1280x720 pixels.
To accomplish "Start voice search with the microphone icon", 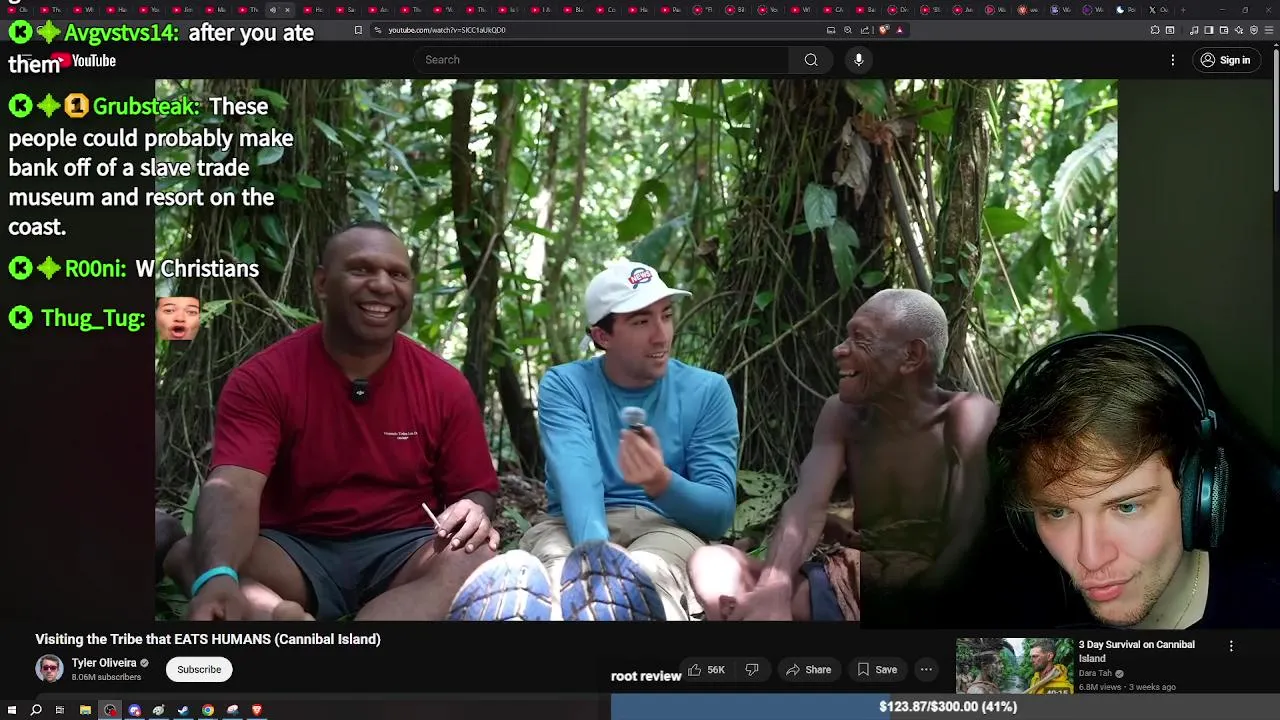I will point(858,60).
